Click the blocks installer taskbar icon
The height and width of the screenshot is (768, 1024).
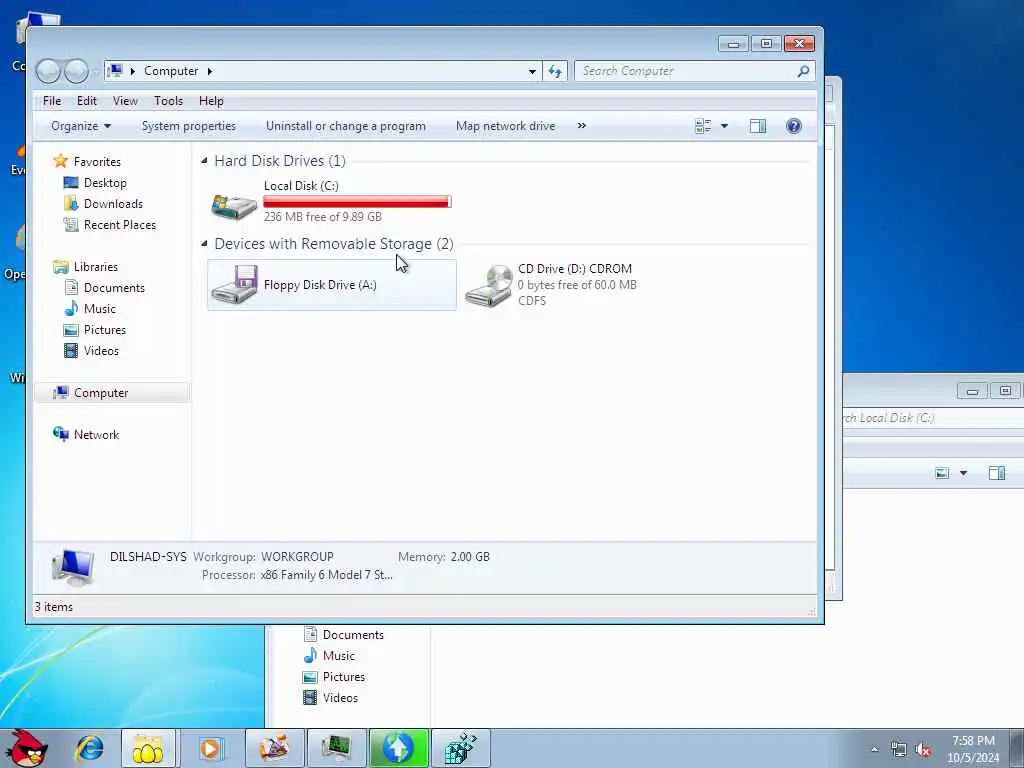(460, 748)
